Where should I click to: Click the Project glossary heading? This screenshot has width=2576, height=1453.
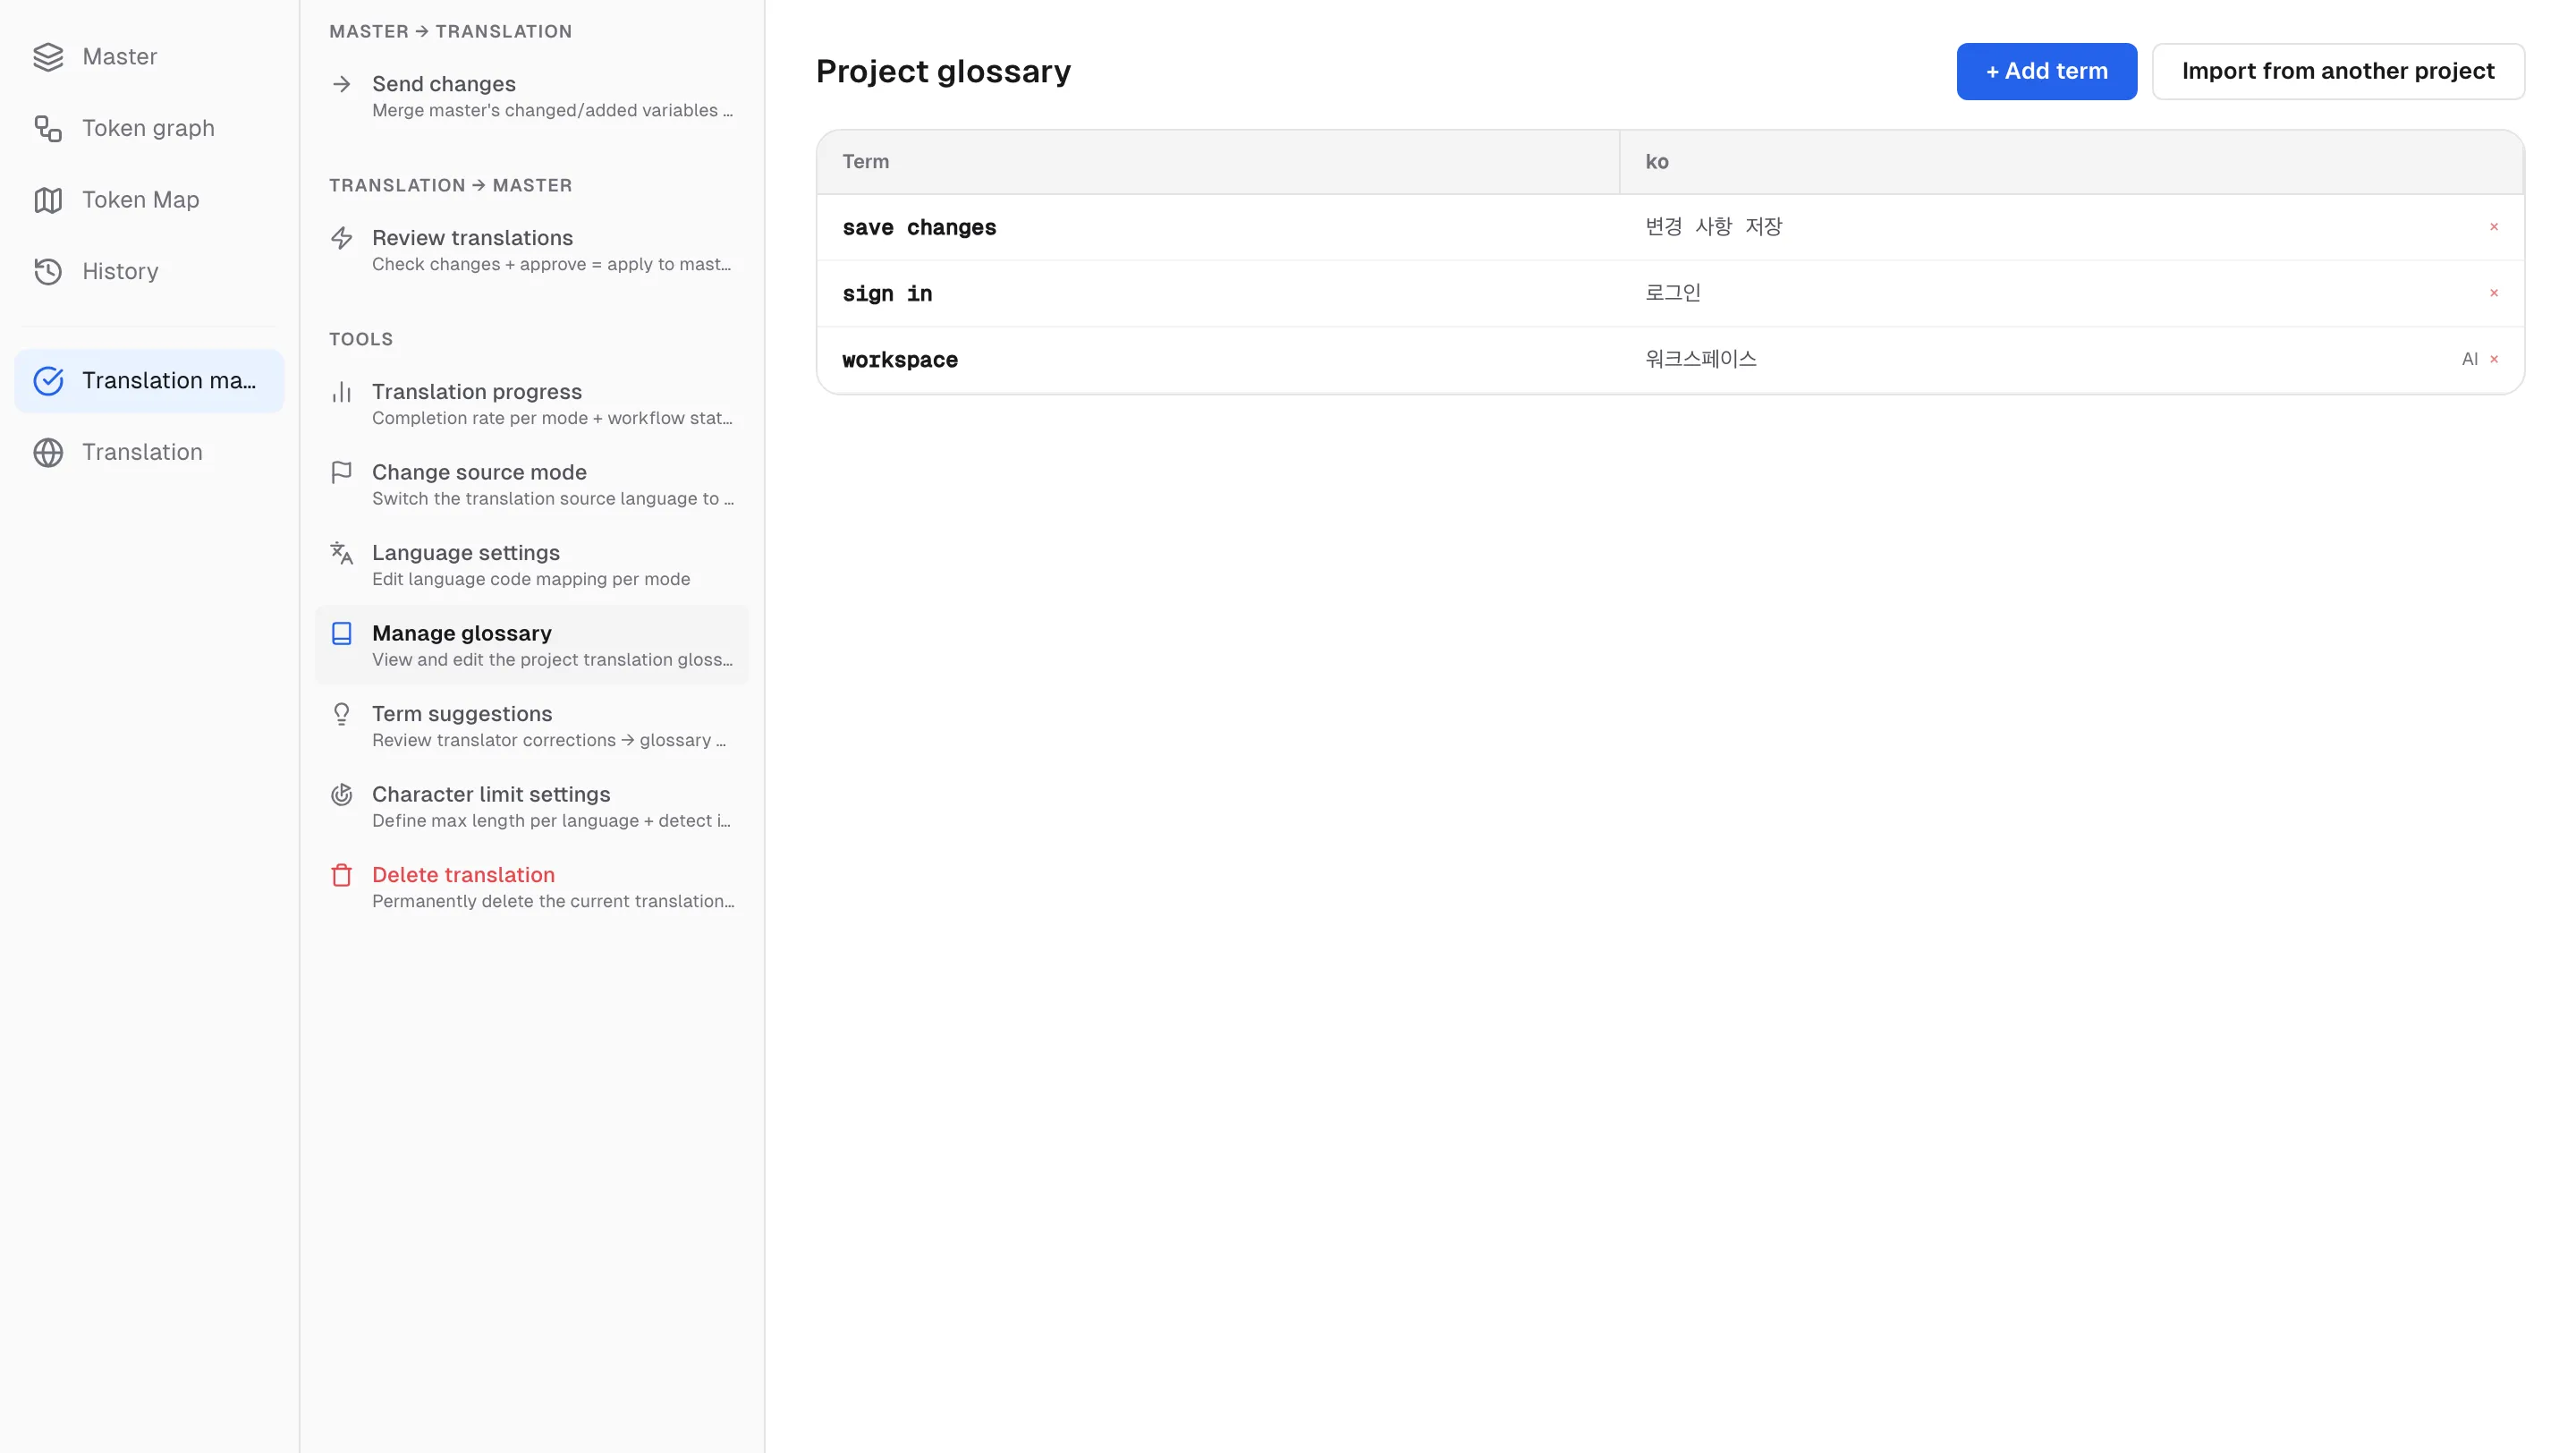point(943,72)
